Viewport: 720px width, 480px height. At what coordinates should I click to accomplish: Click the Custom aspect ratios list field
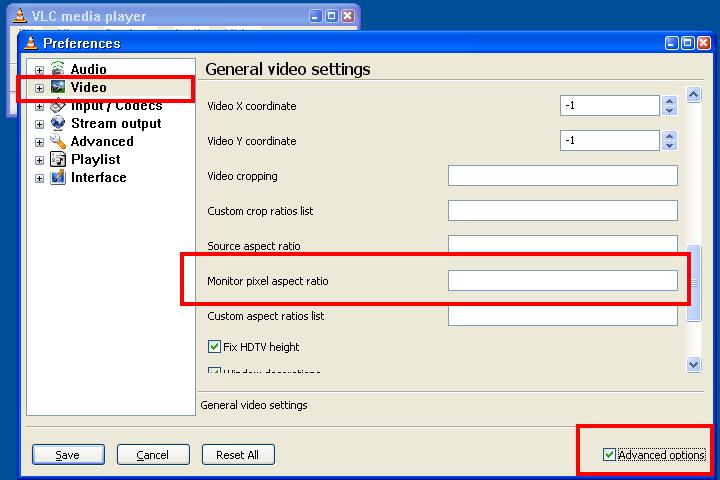[562, 315]
